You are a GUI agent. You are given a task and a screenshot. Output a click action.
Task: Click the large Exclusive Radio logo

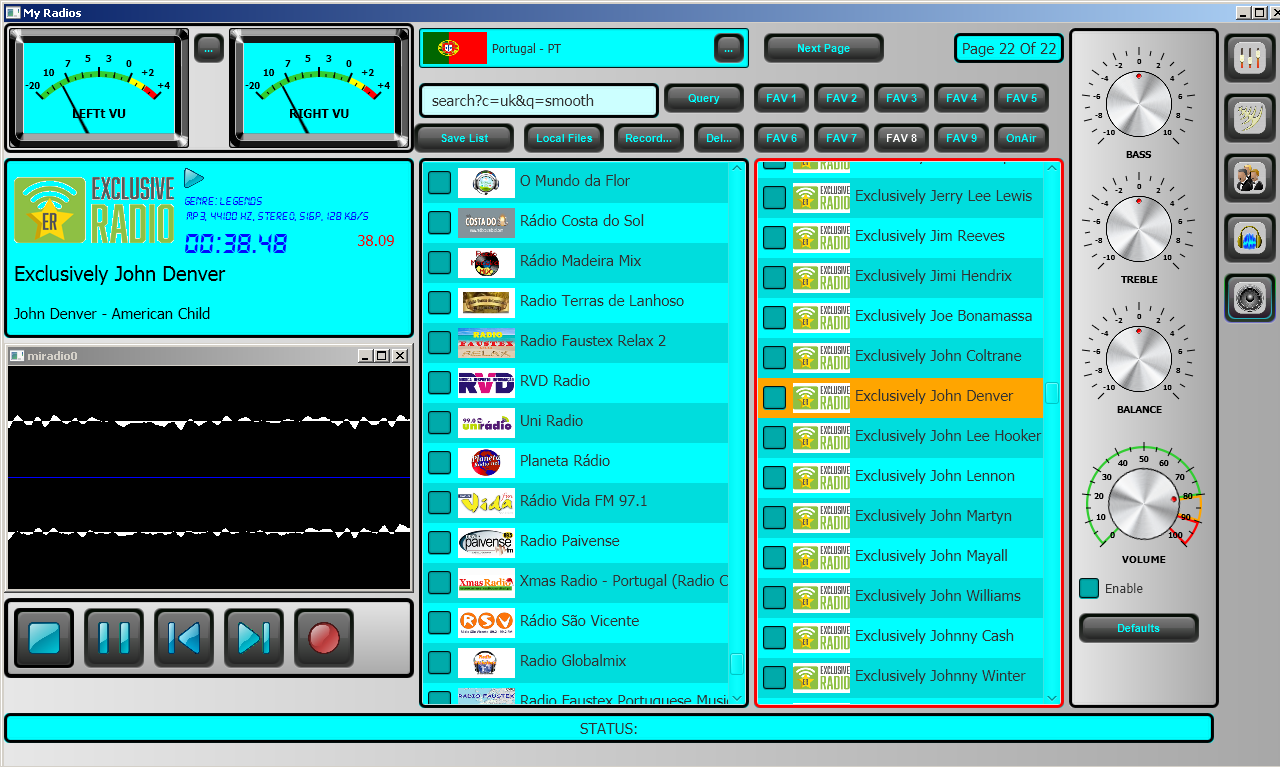94,211
